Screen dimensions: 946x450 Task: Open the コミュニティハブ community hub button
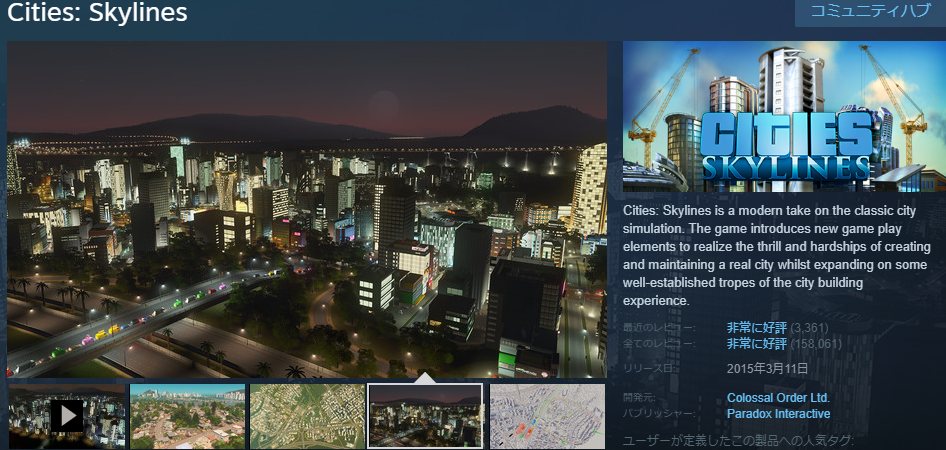tap(869, 12)
